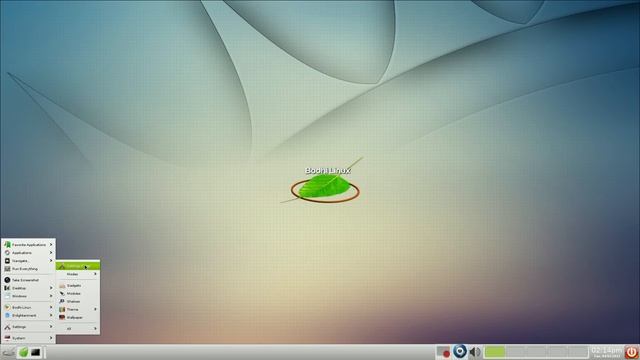Expand the Desktop submenu
Viewport: 640px width, 360px height.
tap(29, 288)
